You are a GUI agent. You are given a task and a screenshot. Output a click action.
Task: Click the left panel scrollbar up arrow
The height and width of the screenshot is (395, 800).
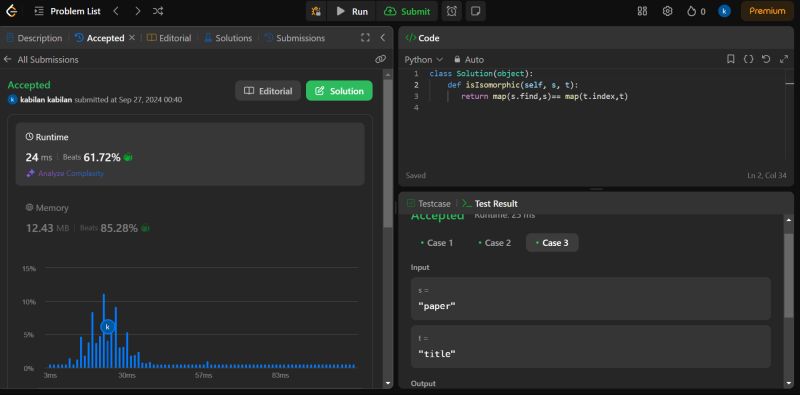tap(388, 75)
